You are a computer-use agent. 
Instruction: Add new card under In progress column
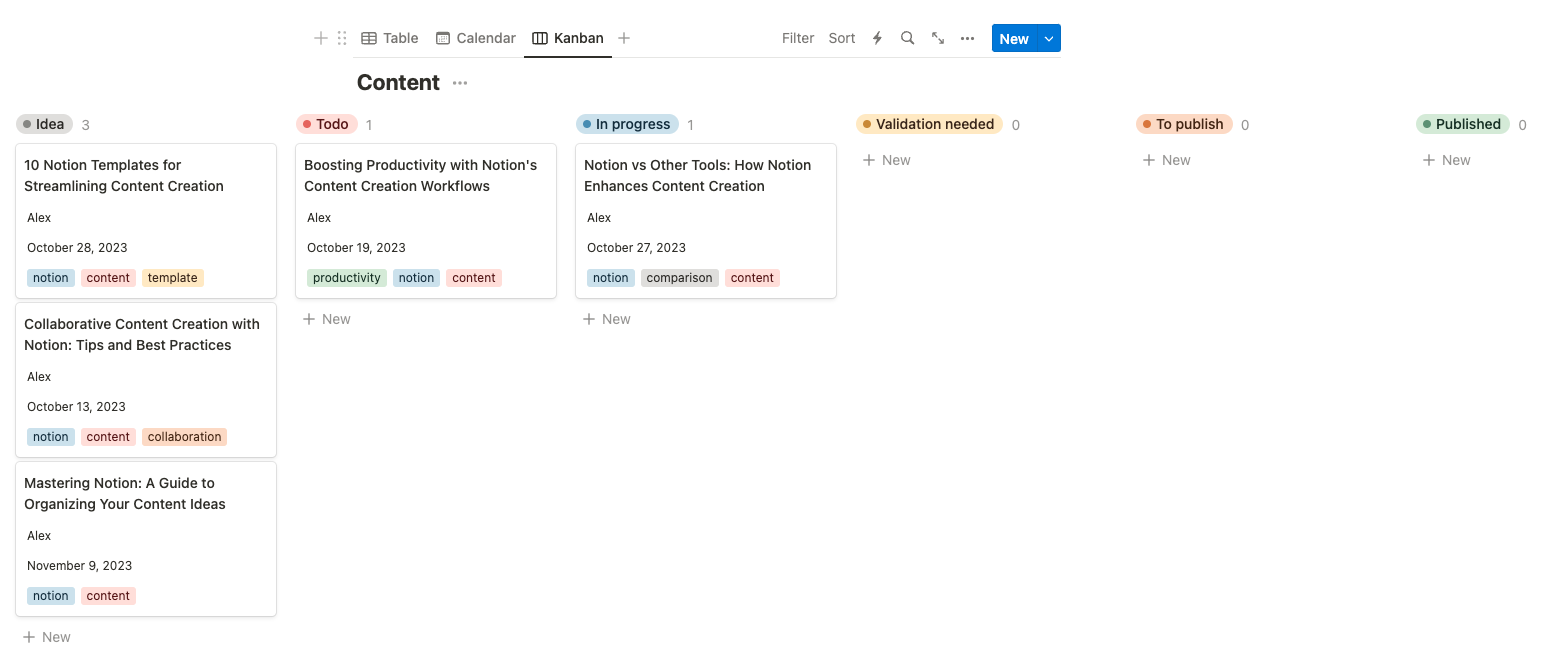pos(607,319)
